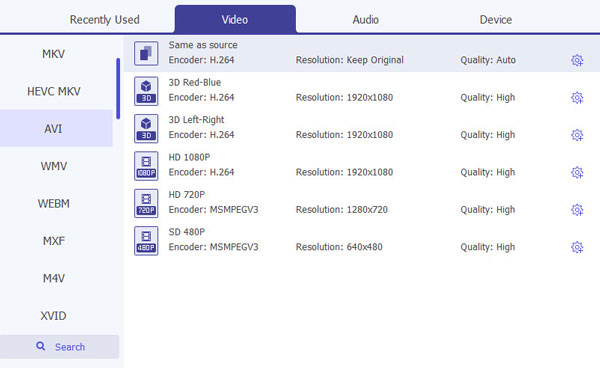
Task: Switch to the Device tab
Action: click(496, 20)
